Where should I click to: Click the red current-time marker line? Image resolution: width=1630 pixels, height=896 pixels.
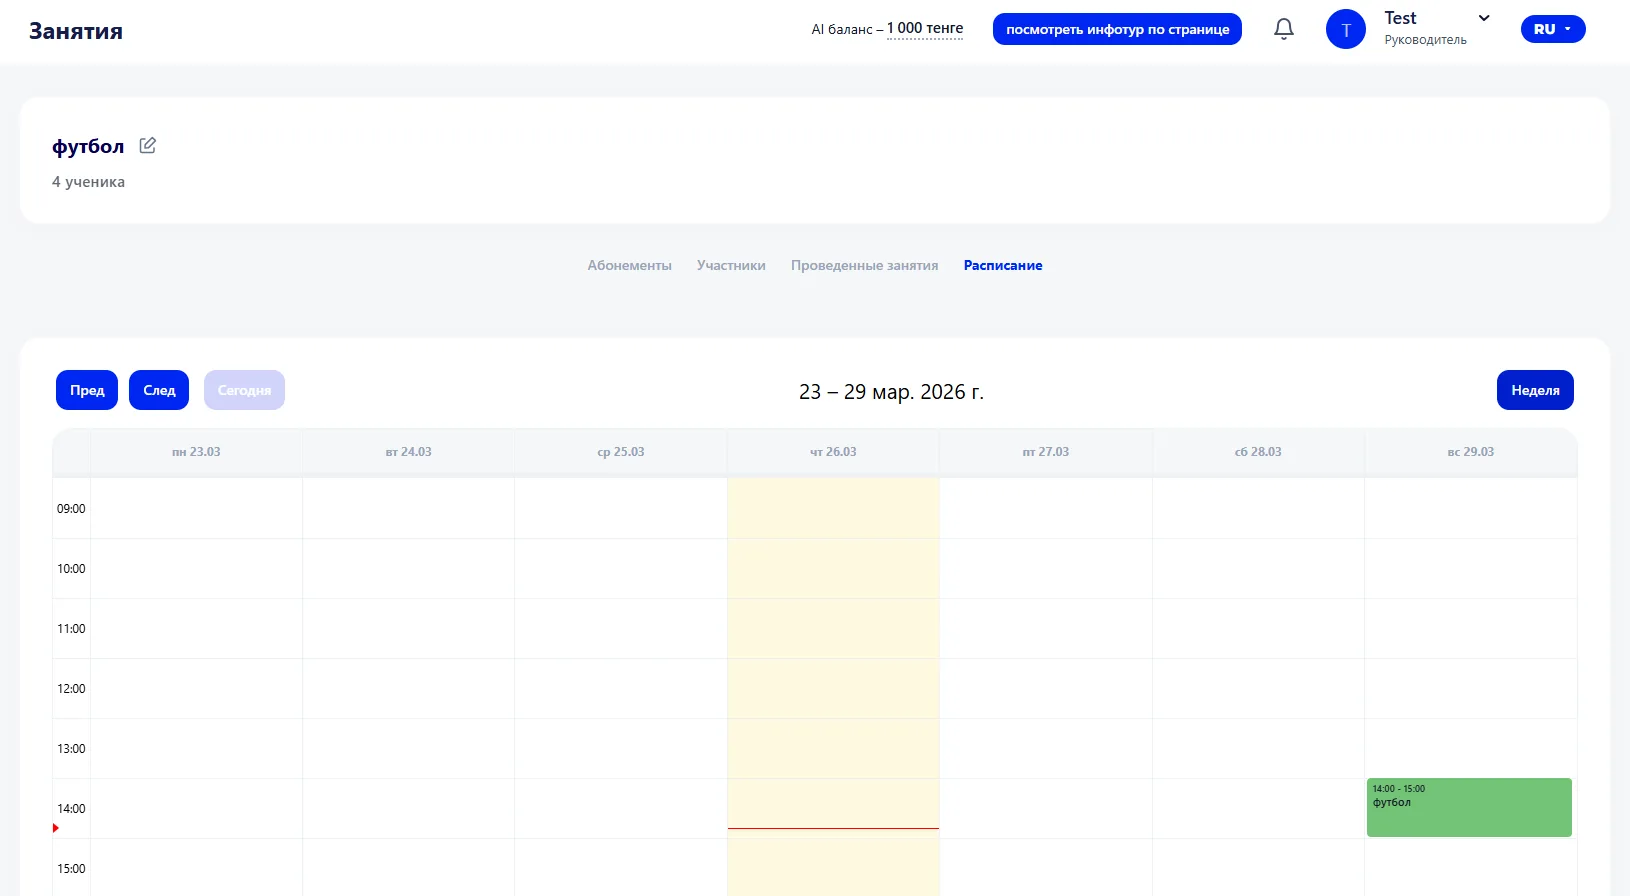(833, 828)
